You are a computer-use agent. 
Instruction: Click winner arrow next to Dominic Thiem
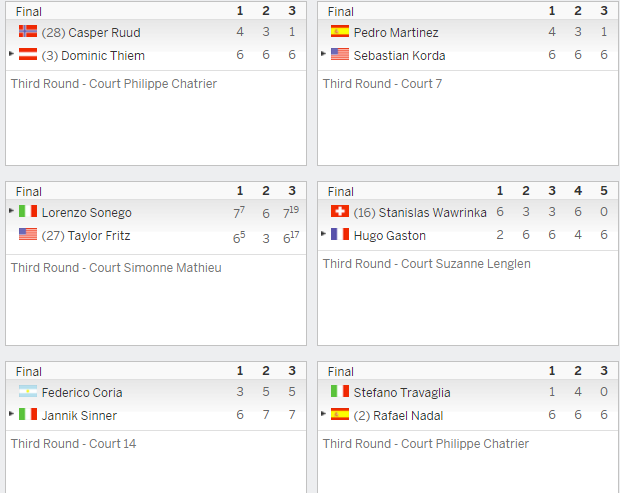coord(11,53)
